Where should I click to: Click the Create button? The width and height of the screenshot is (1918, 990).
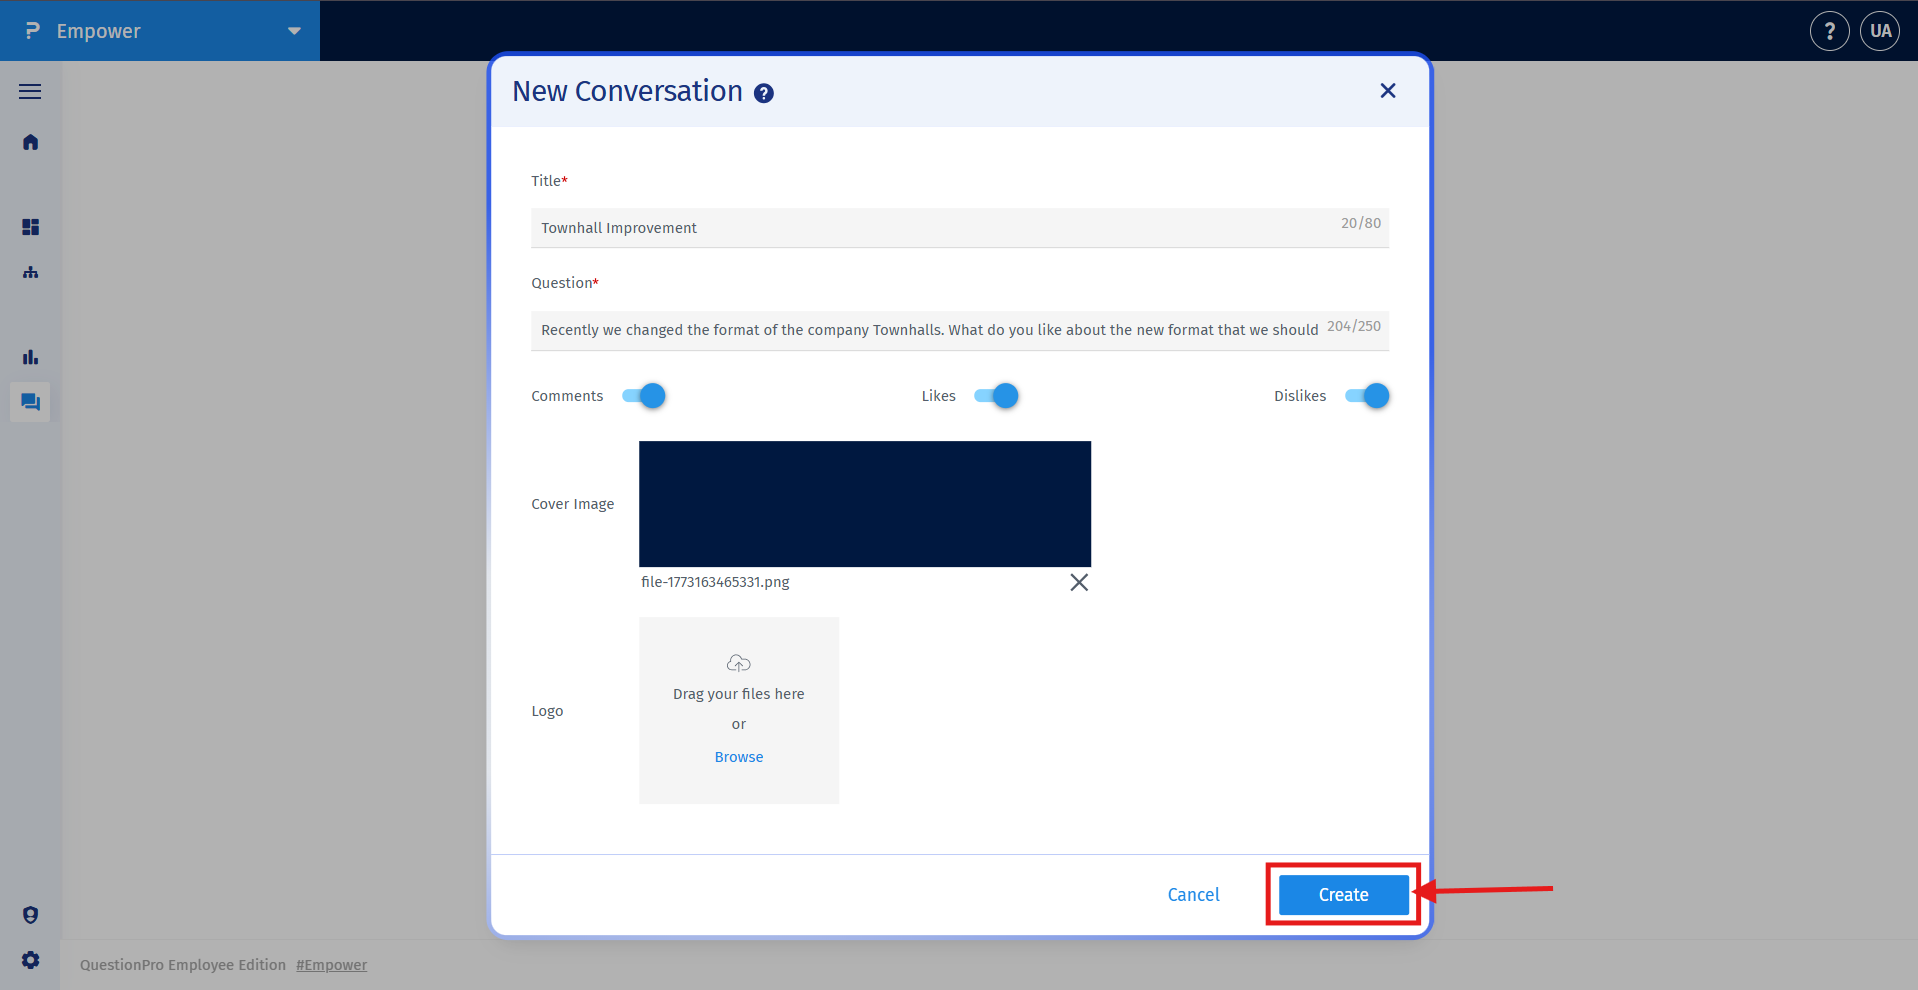(x=1342, y=894)
